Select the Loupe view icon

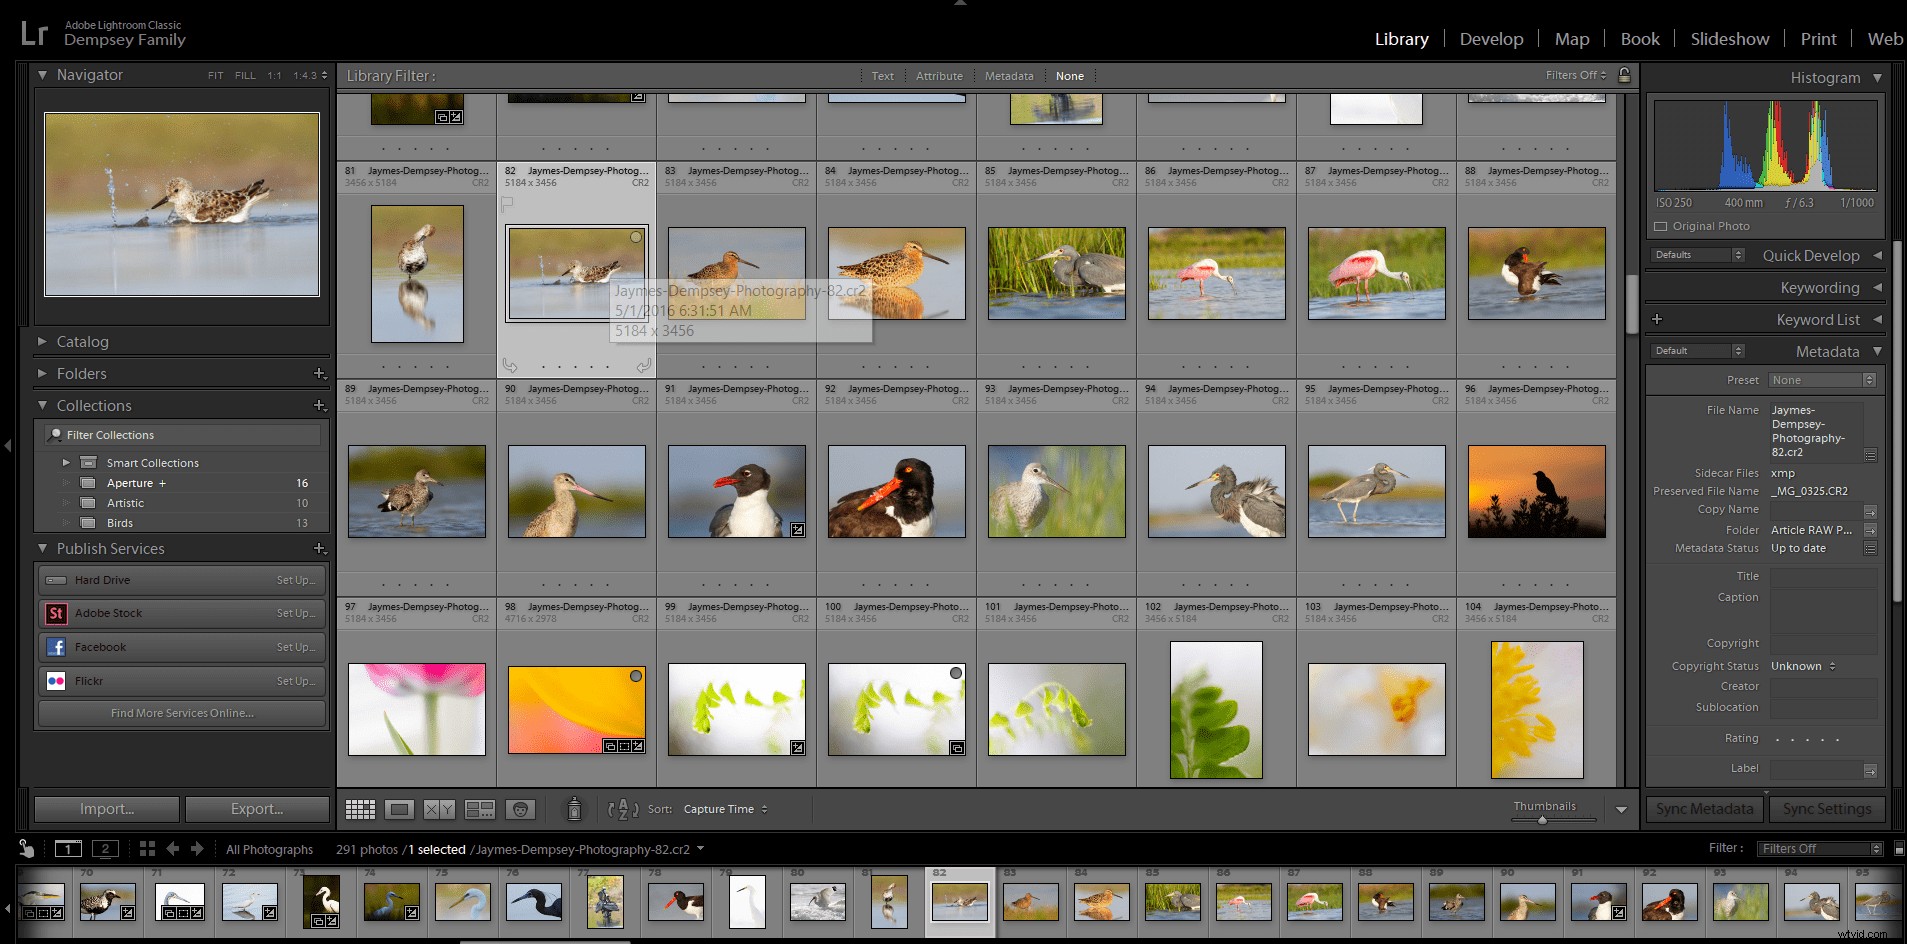pos(400,809)
